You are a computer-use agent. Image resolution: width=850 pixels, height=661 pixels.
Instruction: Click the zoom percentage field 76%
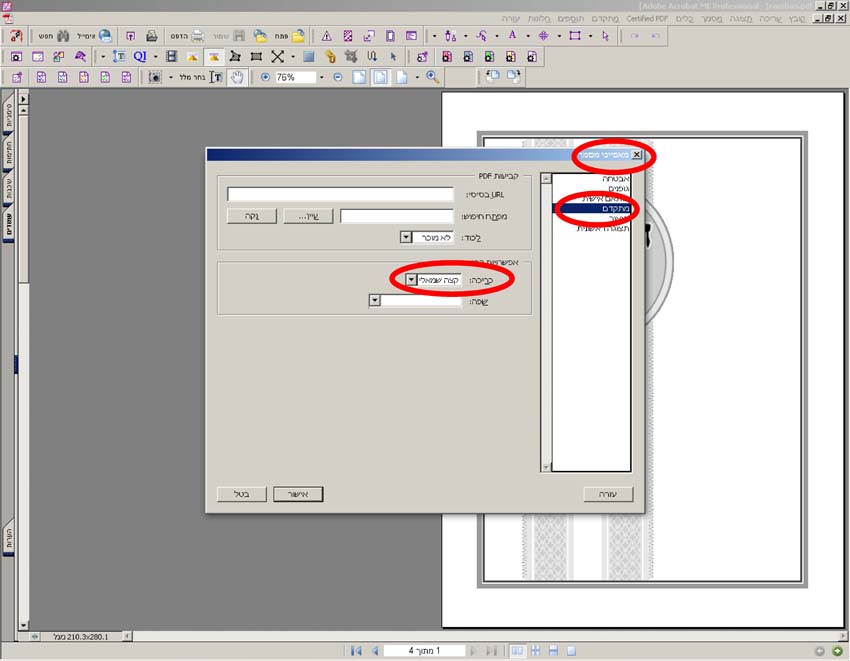click(x=295, y=77)
